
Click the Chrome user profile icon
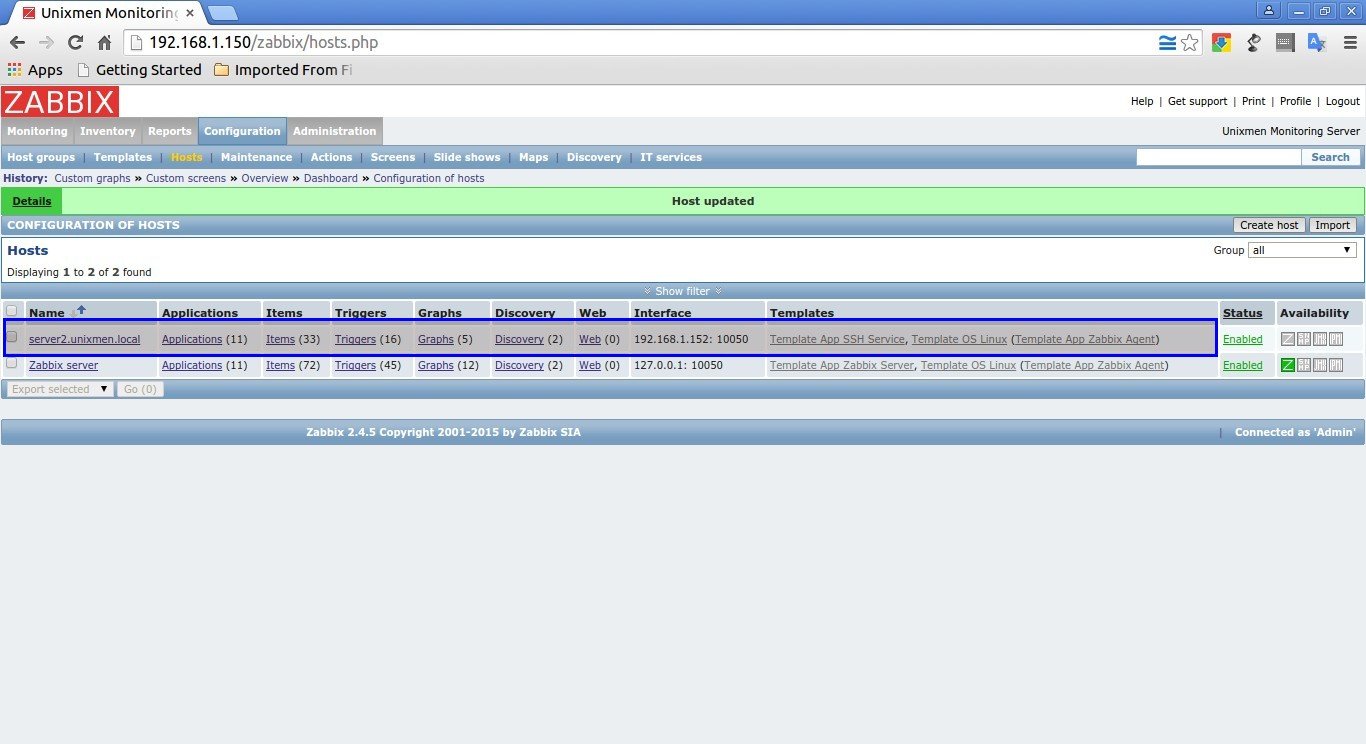point(1268,10)
